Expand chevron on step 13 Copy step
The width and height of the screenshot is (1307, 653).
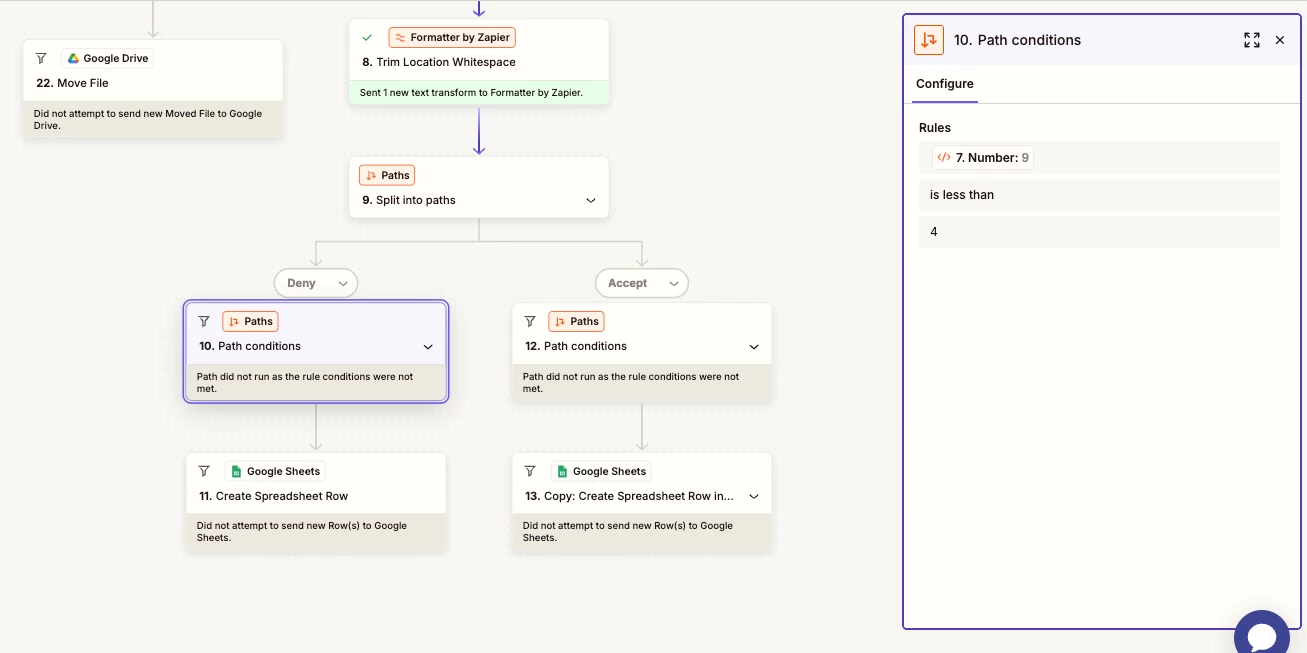[x=754, y=496]
